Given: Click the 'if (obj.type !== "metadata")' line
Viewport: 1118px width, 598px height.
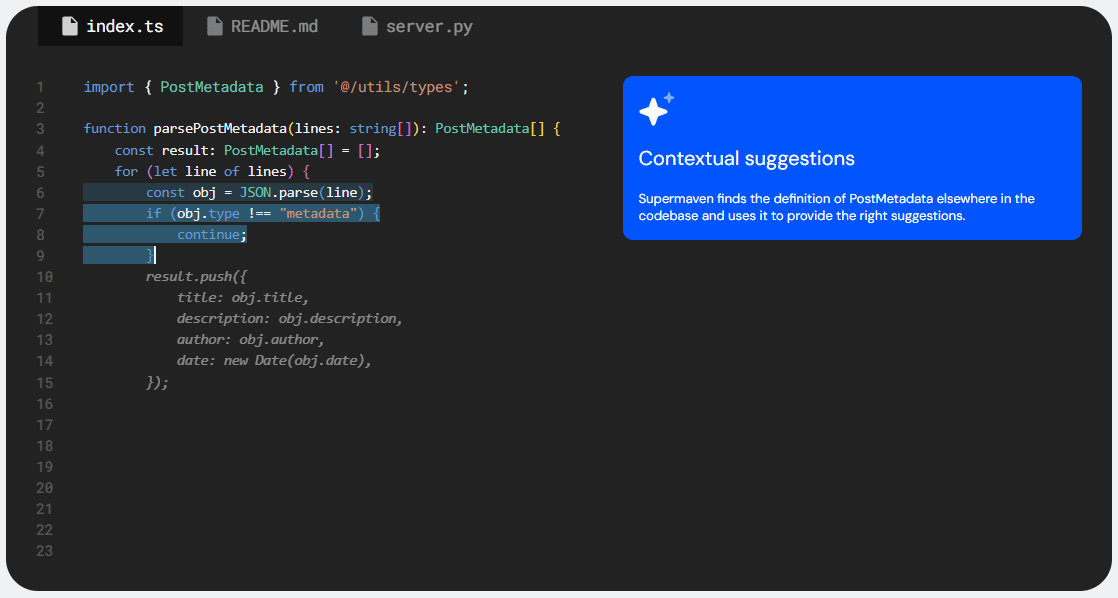Looking at the screenshot, I should click(263, 214).
